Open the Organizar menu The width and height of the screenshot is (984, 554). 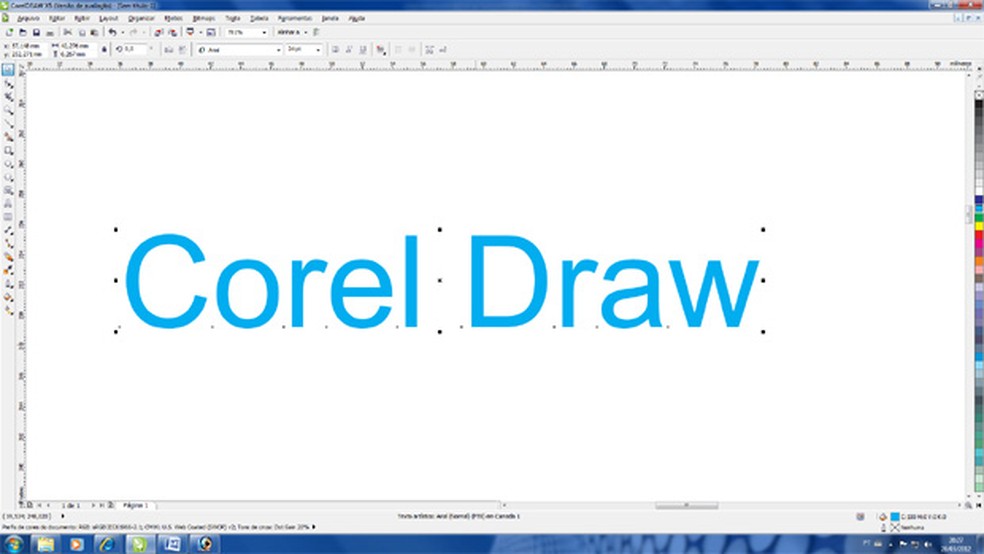pos(141,18)
